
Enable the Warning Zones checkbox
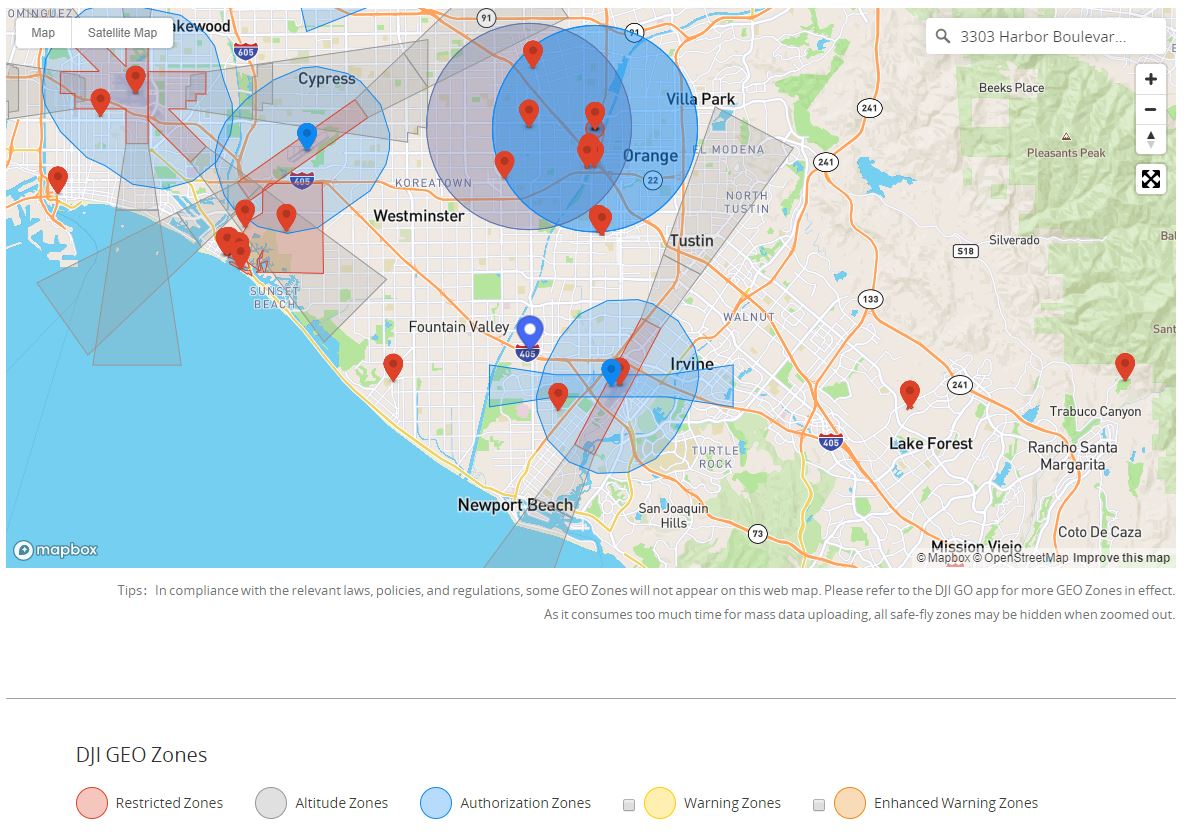click(x=628, y=803)
